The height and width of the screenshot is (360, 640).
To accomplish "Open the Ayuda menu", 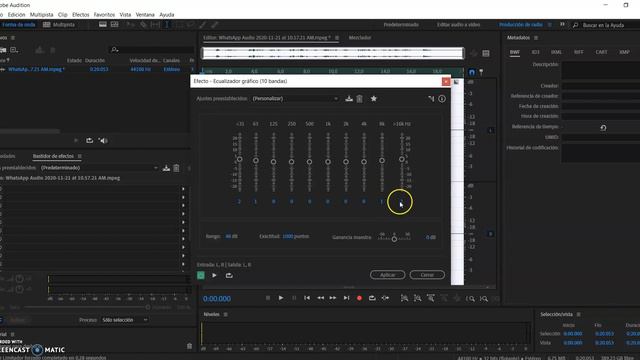I will pos(167,15).
